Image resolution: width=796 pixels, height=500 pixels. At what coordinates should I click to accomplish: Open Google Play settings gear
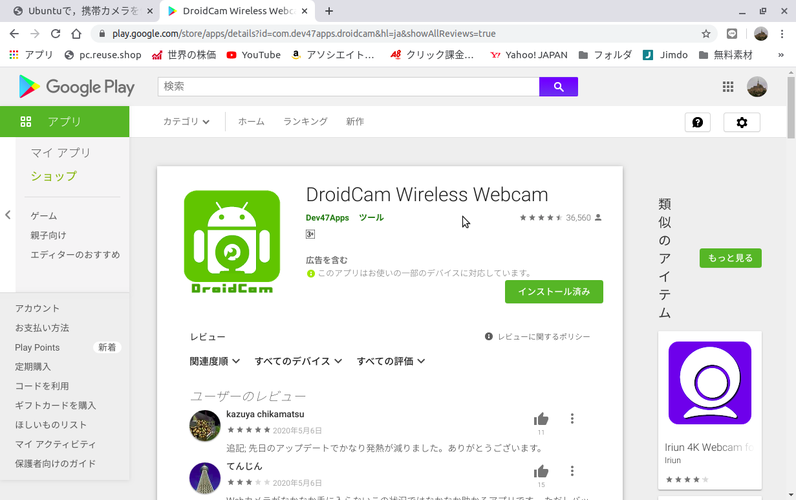(742, 122)
